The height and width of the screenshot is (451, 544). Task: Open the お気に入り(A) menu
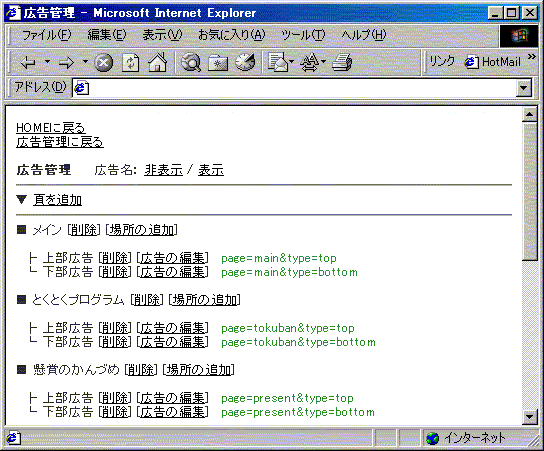[x=232, y=35]
